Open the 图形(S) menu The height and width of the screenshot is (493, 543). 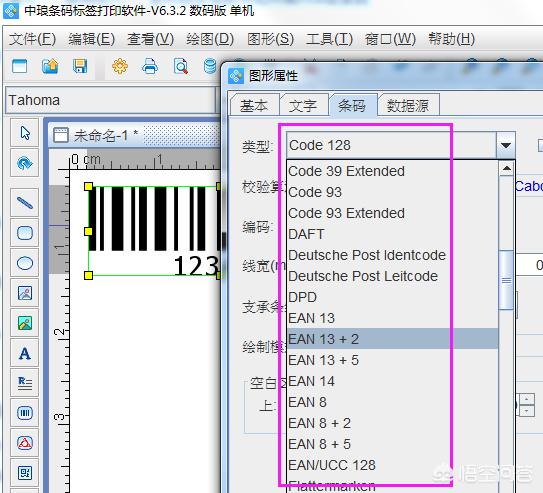point(270,39)
